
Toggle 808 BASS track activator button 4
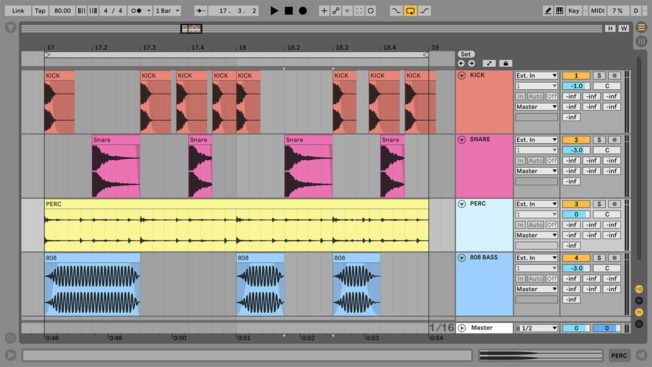[x=576, y=258]
